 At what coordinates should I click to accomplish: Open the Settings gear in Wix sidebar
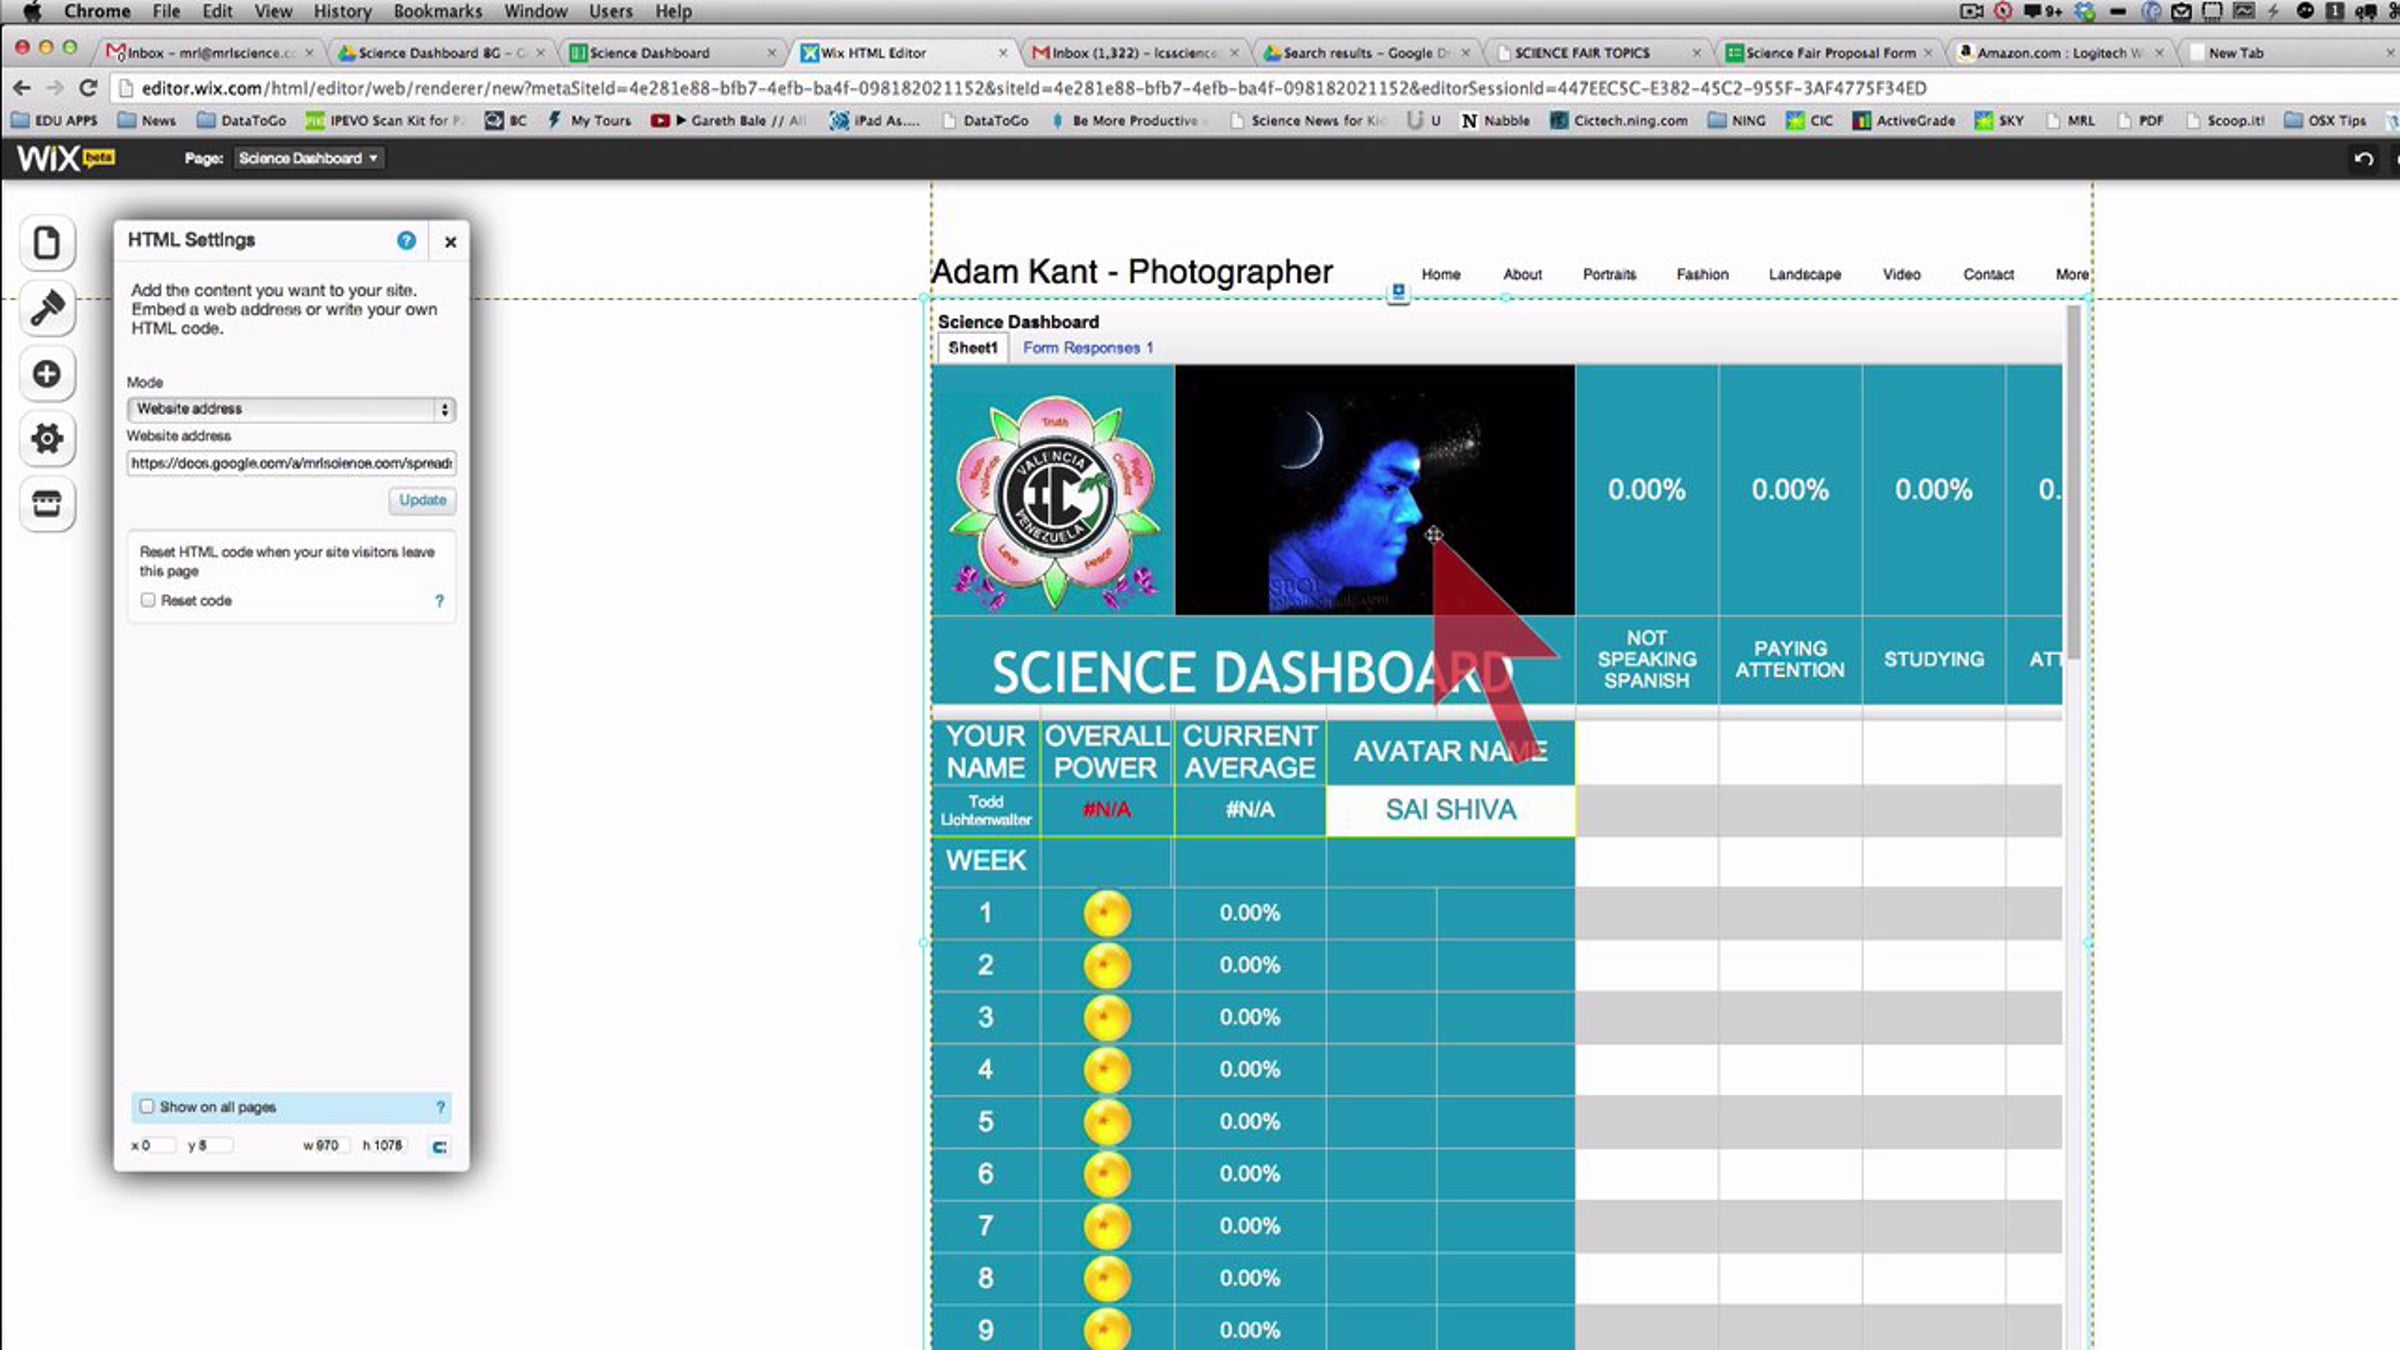47,438
